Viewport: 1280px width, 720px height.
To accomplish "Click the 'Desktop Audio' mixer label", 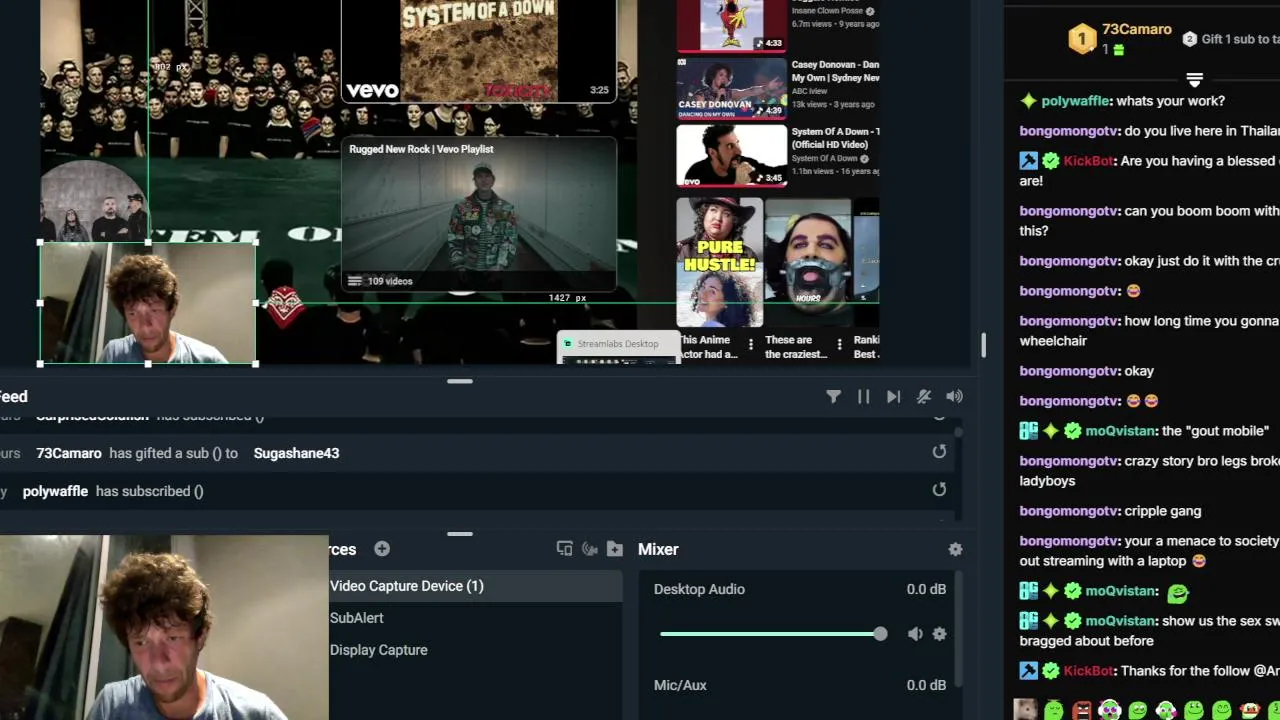I will click(699, 589).
